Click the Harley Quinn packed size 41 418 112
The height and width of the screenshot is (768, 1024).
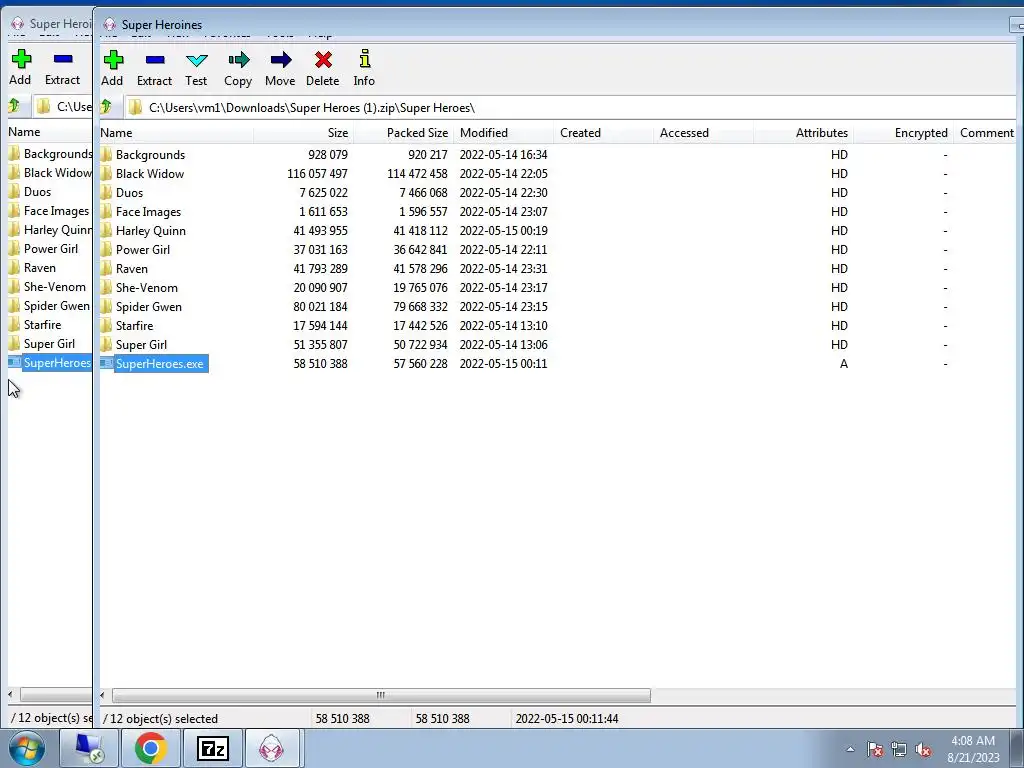click(420, 231)
